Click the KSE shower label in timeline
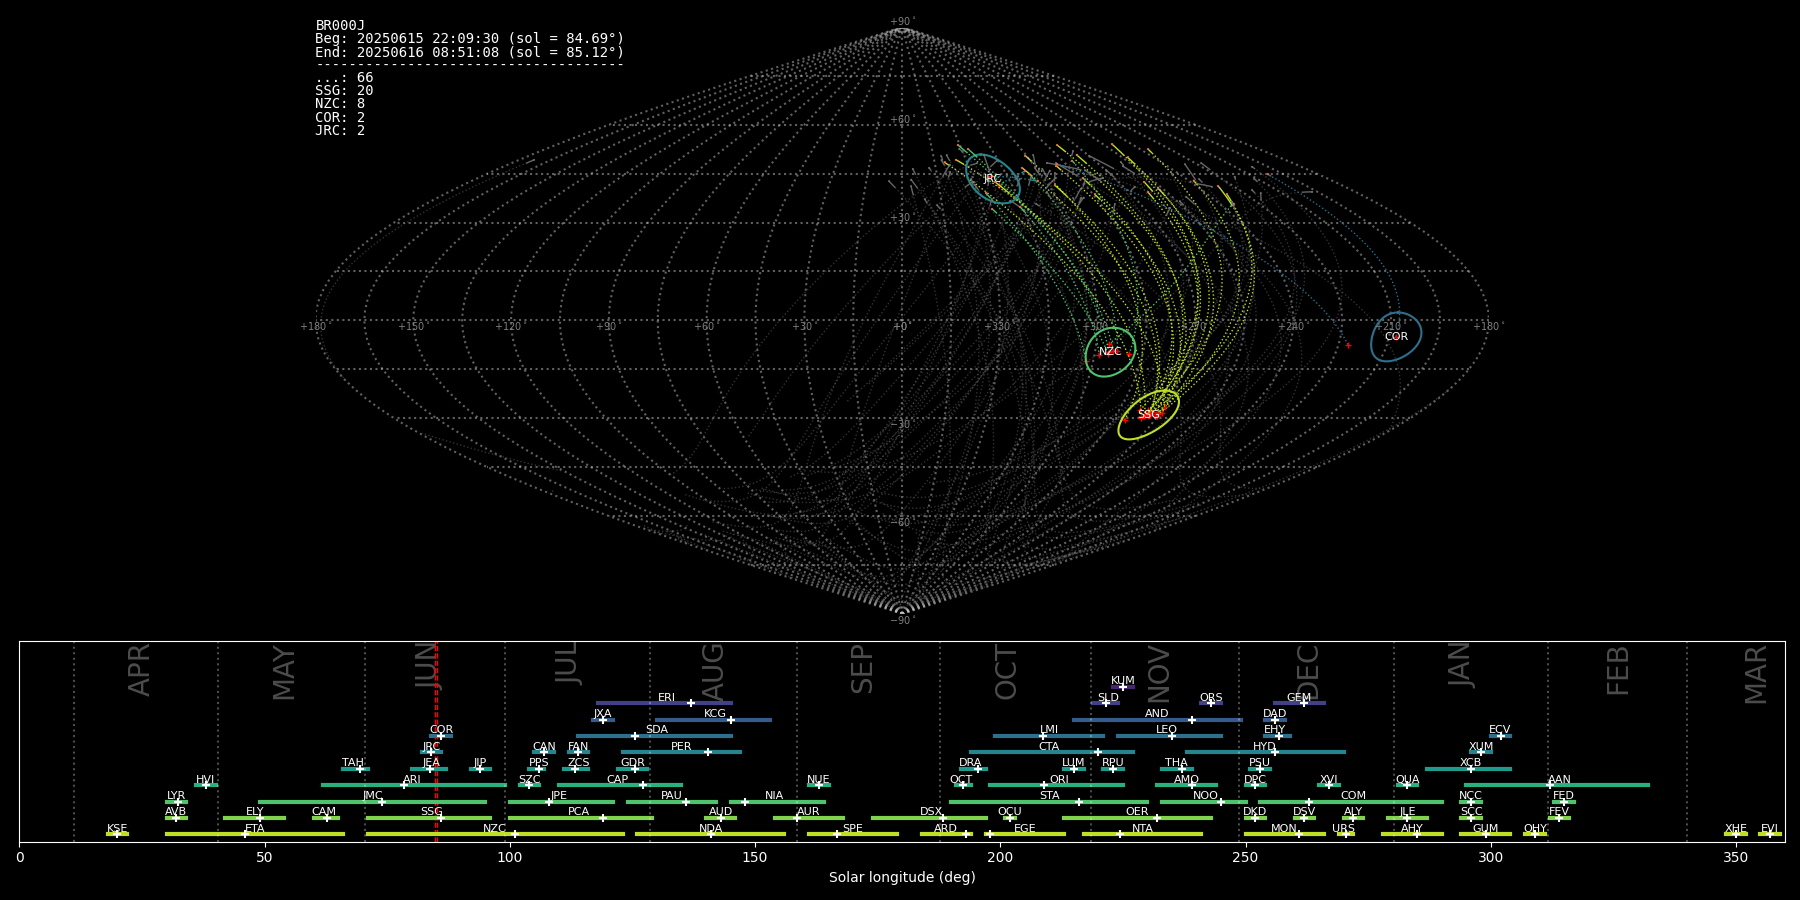Viewport: 1800px width, 900px height. tap(117, 829)
